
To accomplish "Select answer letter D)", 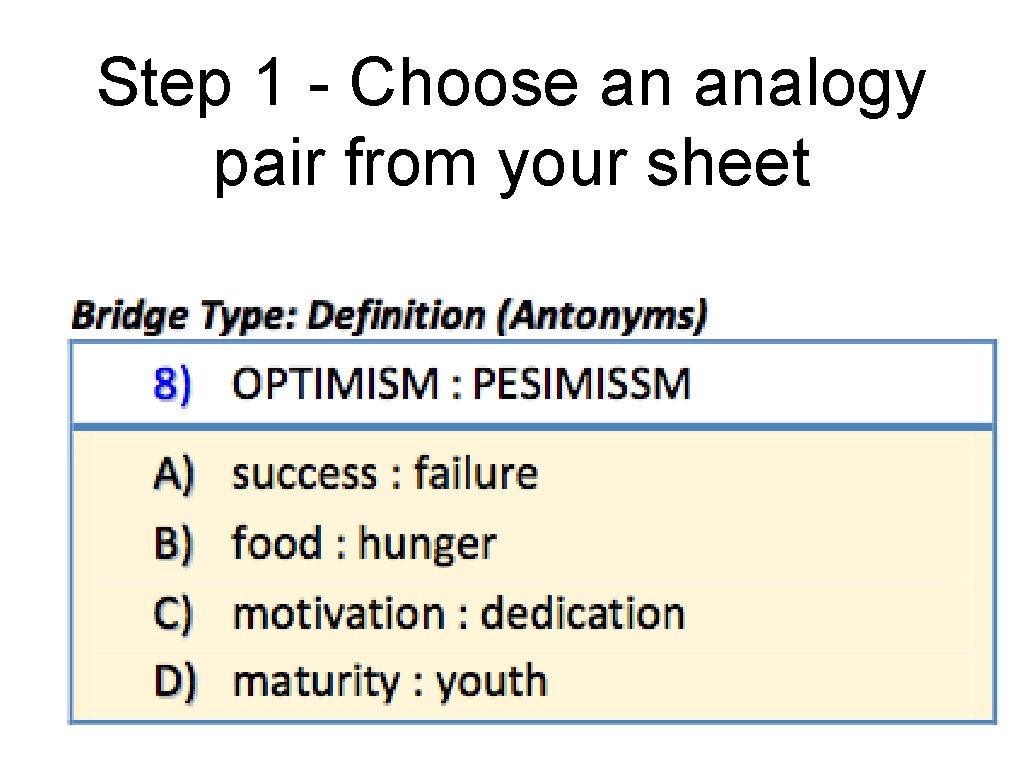I will click(175, 682).
